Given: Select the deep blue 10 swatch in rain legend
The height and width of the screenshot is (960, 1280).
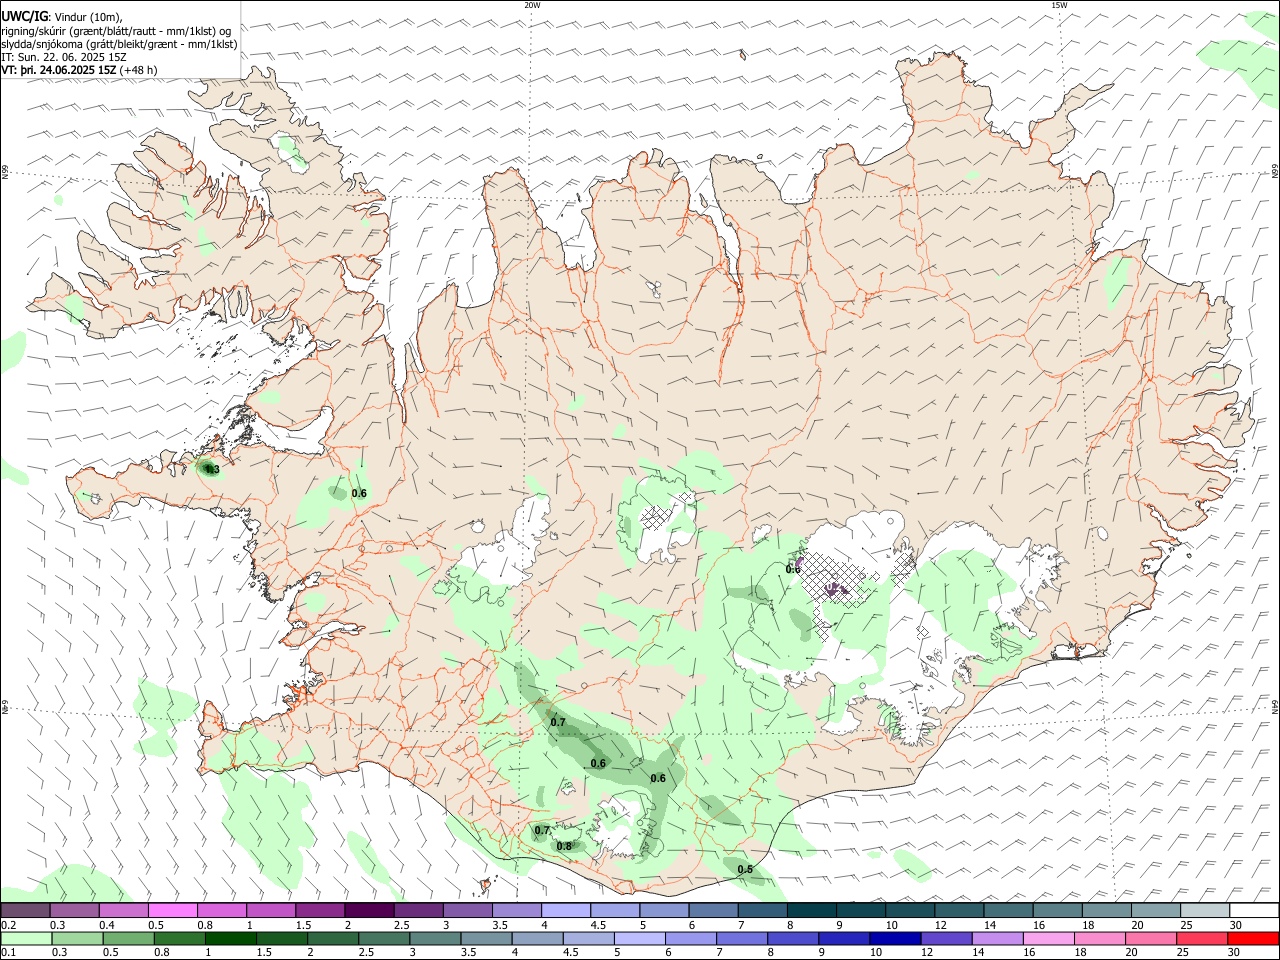Looking at the screenshot, I should [x=894, y=939].
